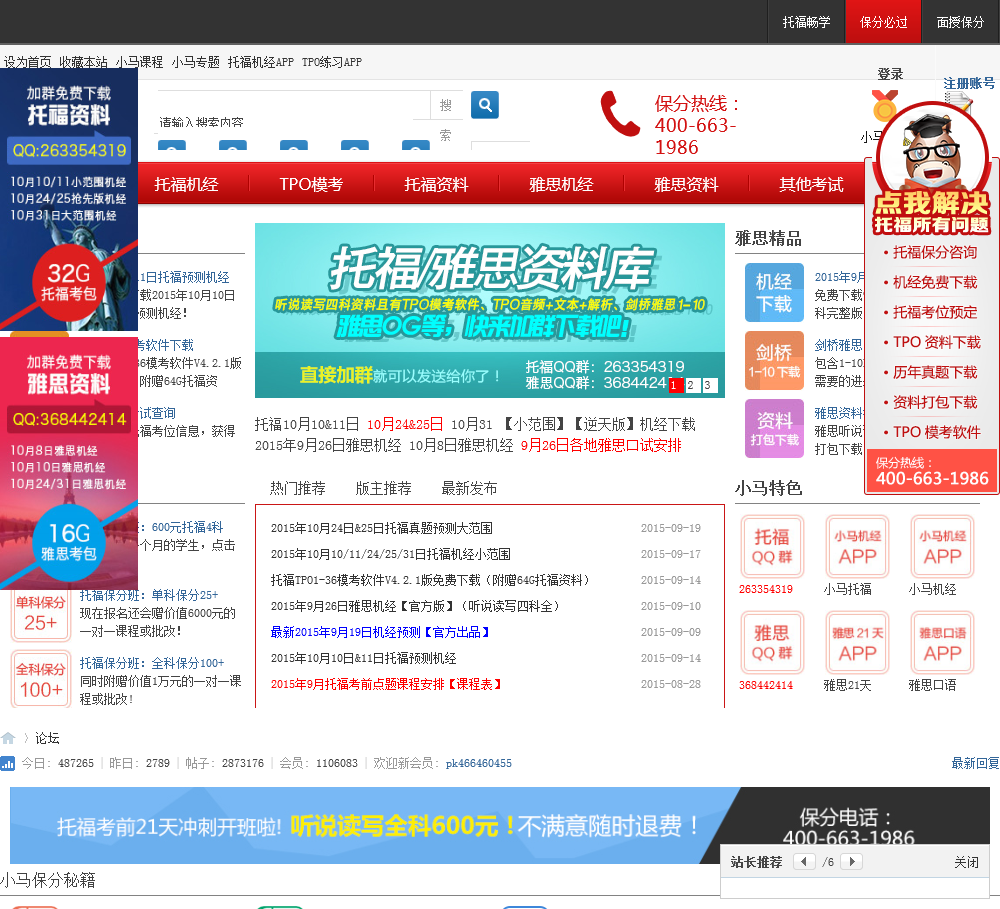1000x909 pixels.
Task: Open 托福考位预定 in mascot sidebar
Action: click(x=935, y=313)
